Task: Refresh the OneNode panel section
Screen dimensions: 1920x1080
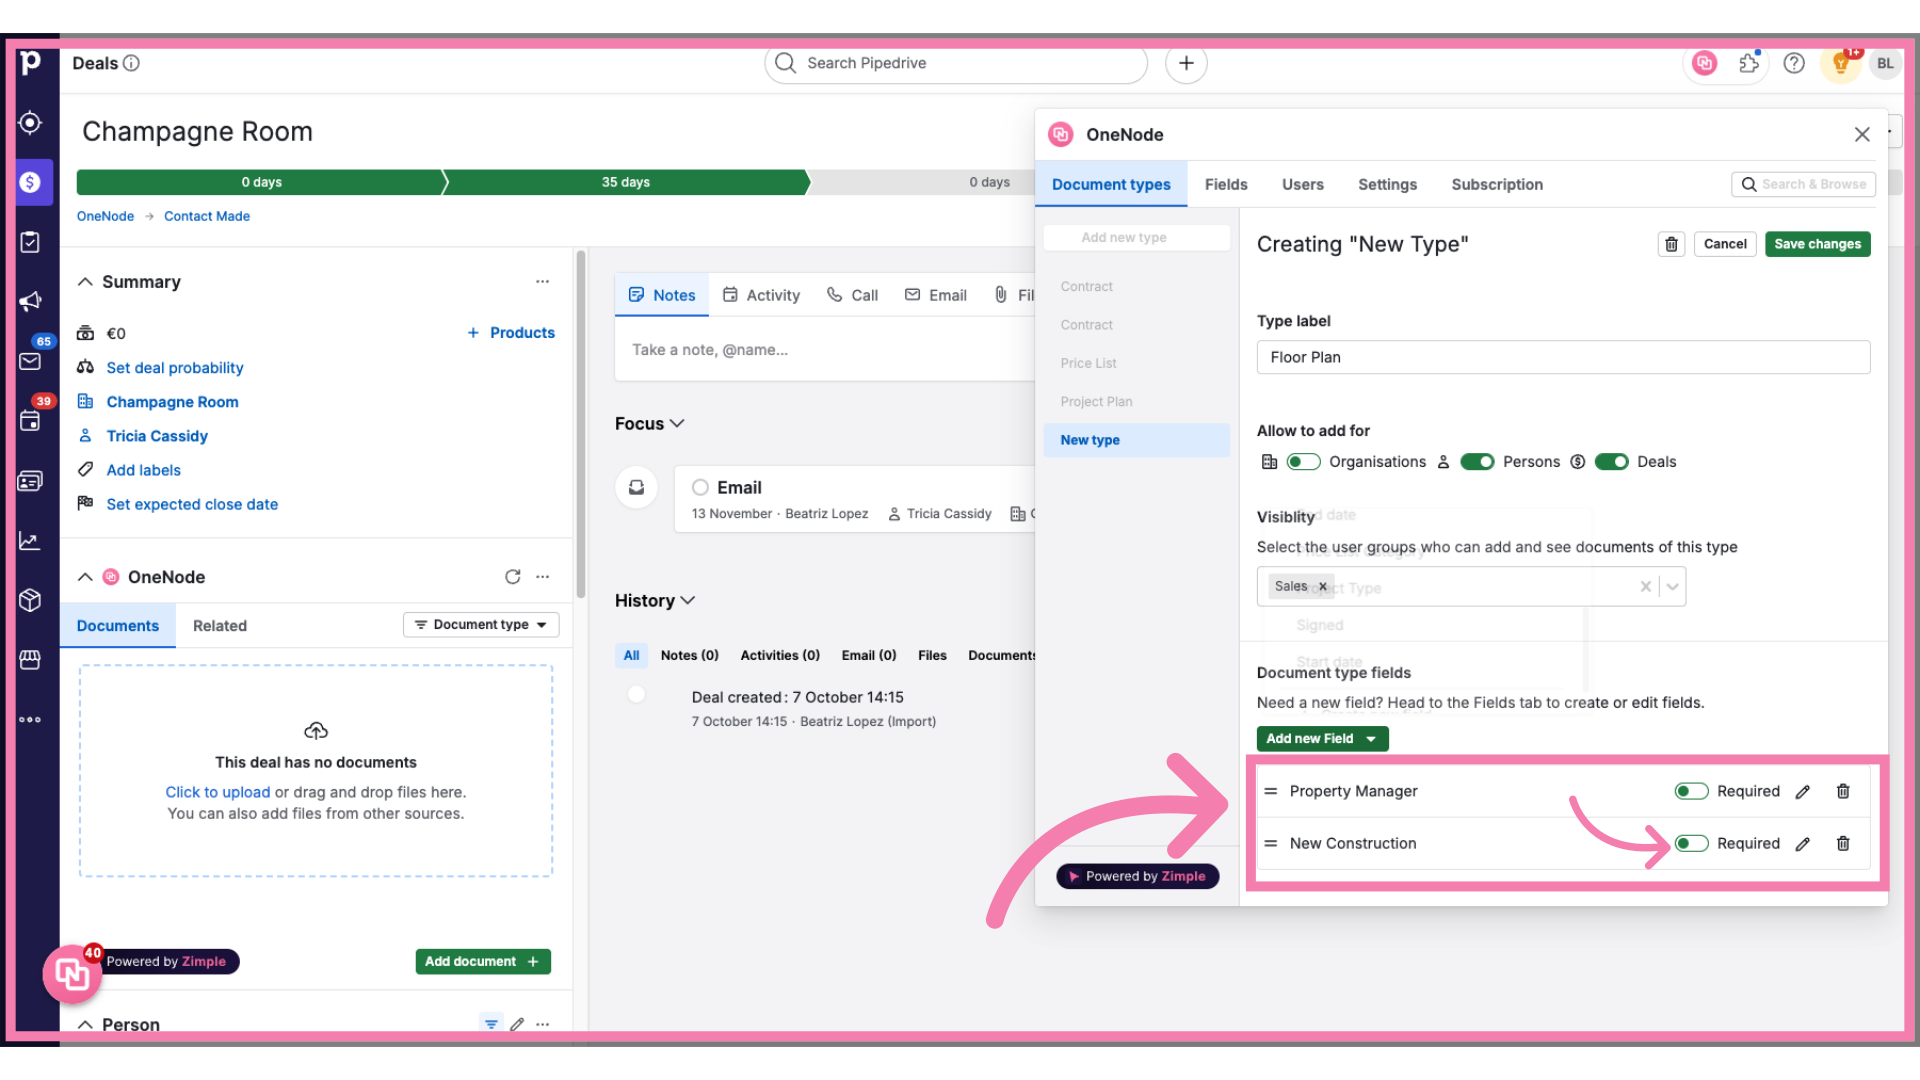Action: [513, 577]
